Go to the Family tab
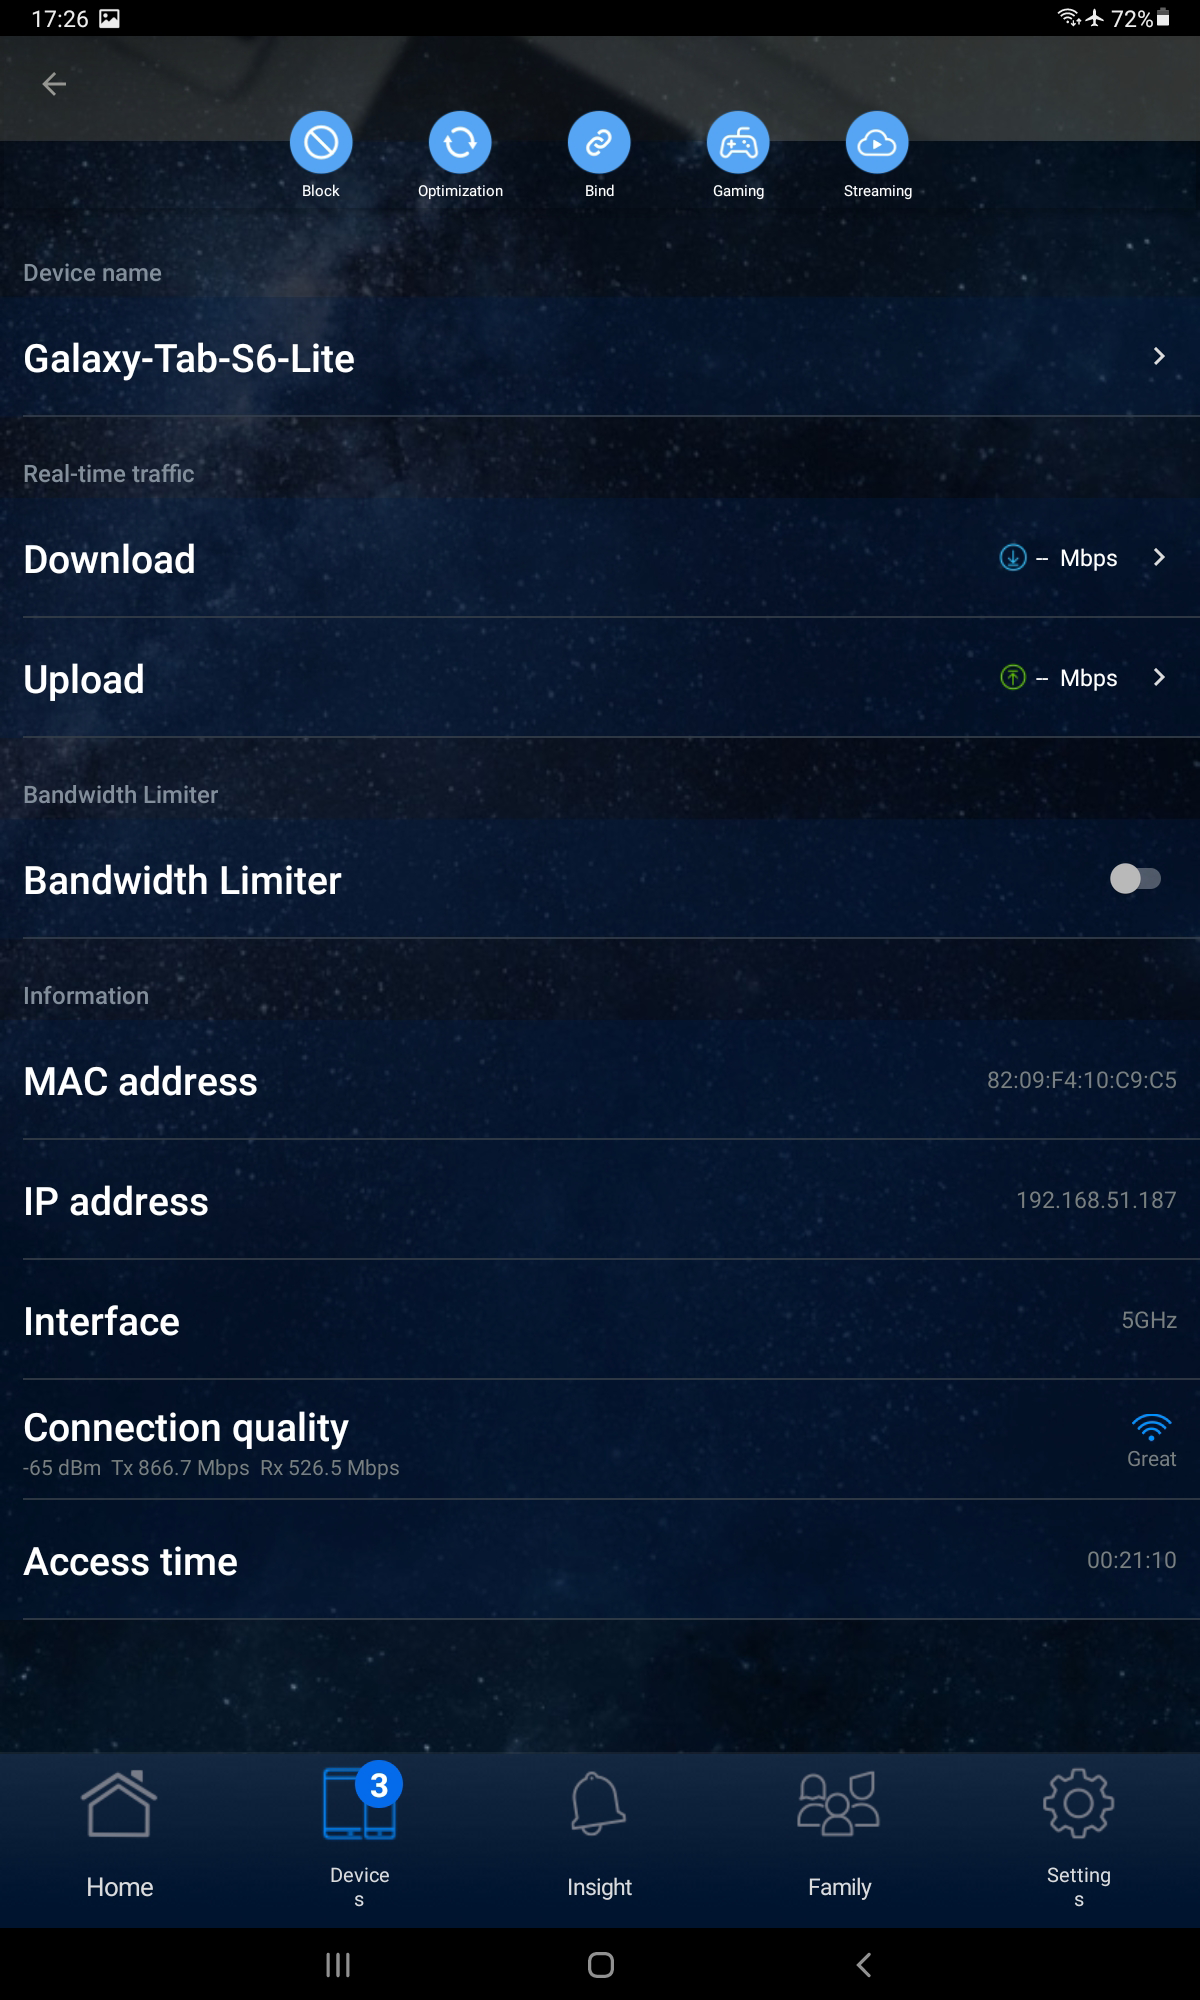1200x2000 pixels. point(839,1835)
